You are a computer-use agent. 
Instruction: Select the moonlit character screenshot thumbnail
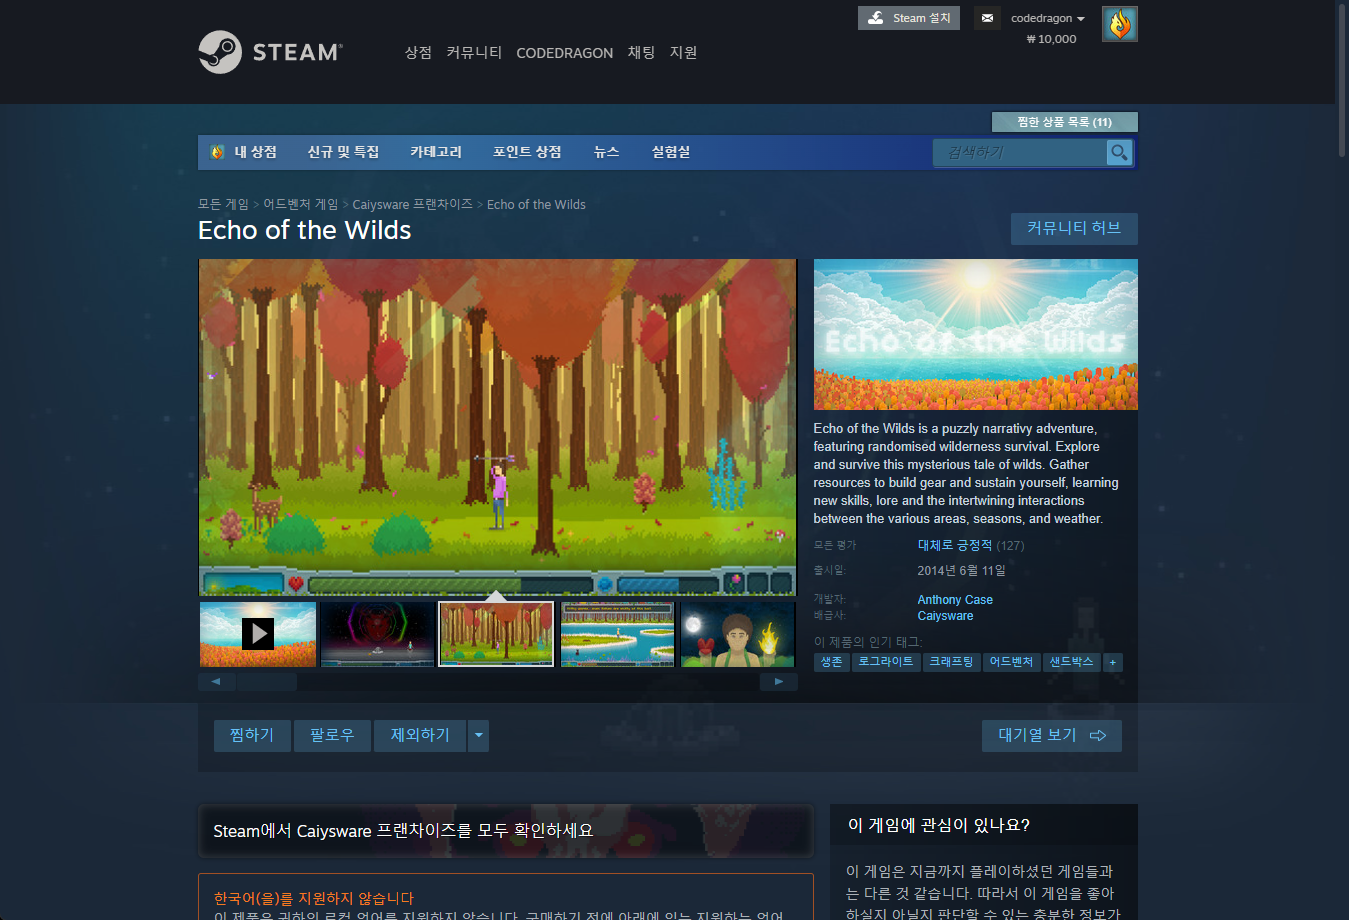[x=738, y=634]
